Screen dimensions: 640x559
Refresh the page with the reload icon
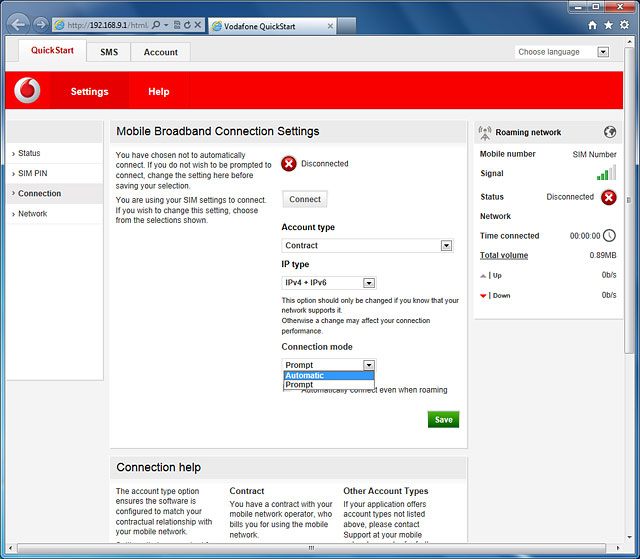point(187,25)
